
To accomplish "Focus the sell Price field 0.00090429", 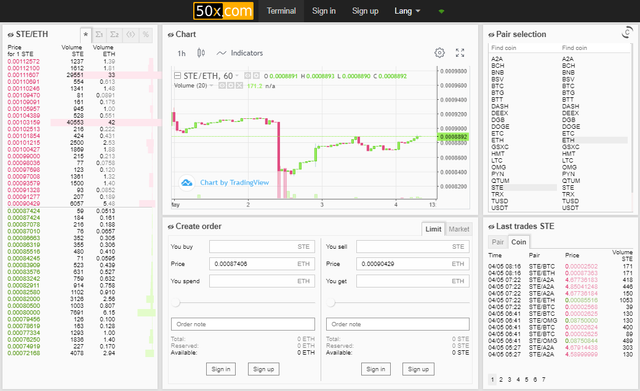I will point(413,264).
